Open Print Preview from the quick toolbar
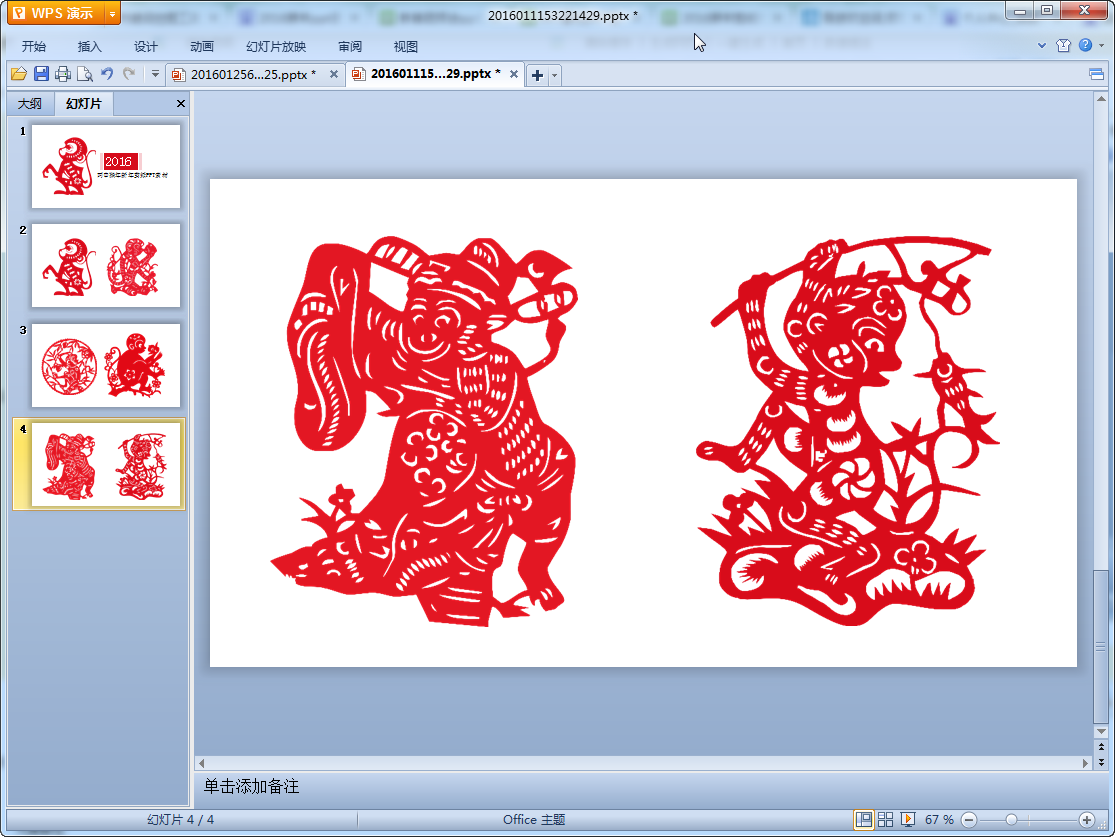 tap(85, 74)
